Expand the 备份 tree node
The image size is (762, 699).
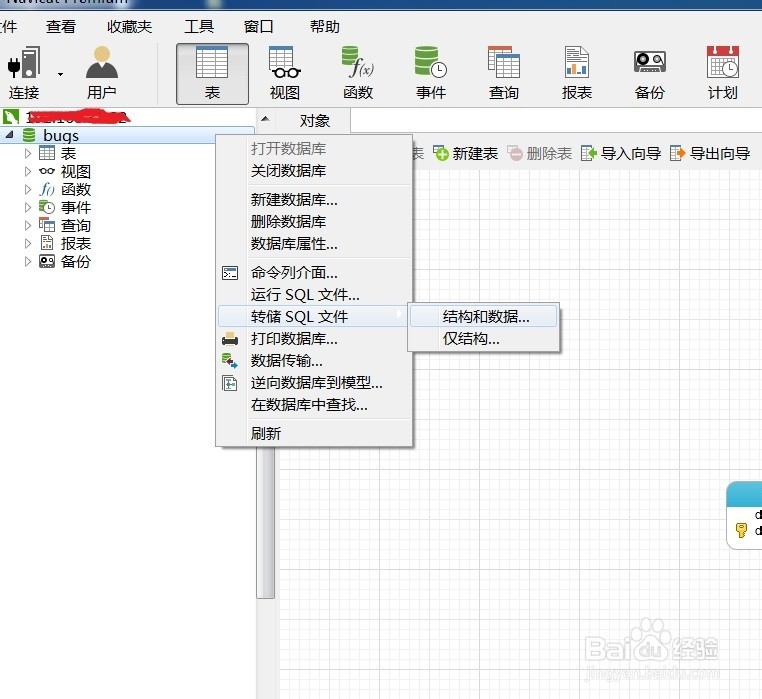pyautogui.click(x=28, y=262)
